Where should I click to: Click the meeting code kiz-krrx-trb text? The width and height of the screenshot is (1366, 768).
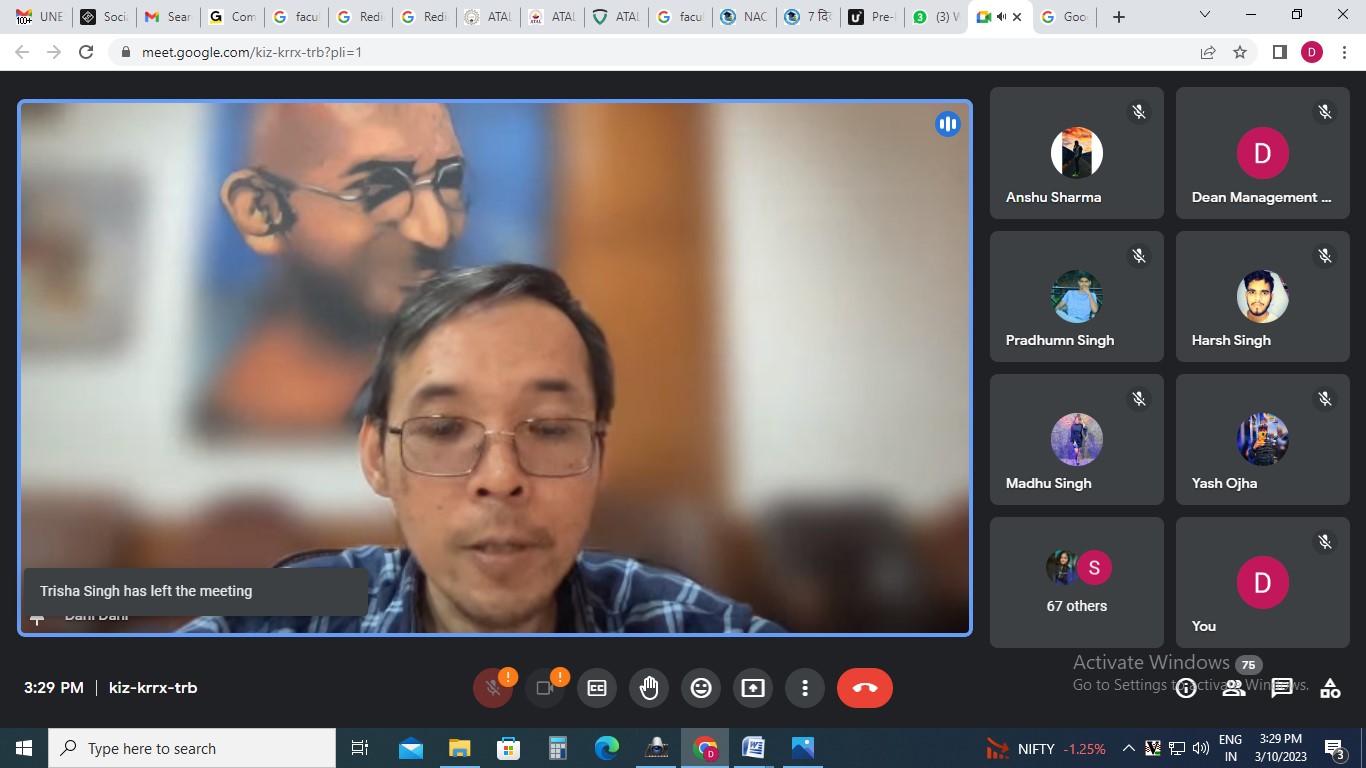(x=153, y=688)
